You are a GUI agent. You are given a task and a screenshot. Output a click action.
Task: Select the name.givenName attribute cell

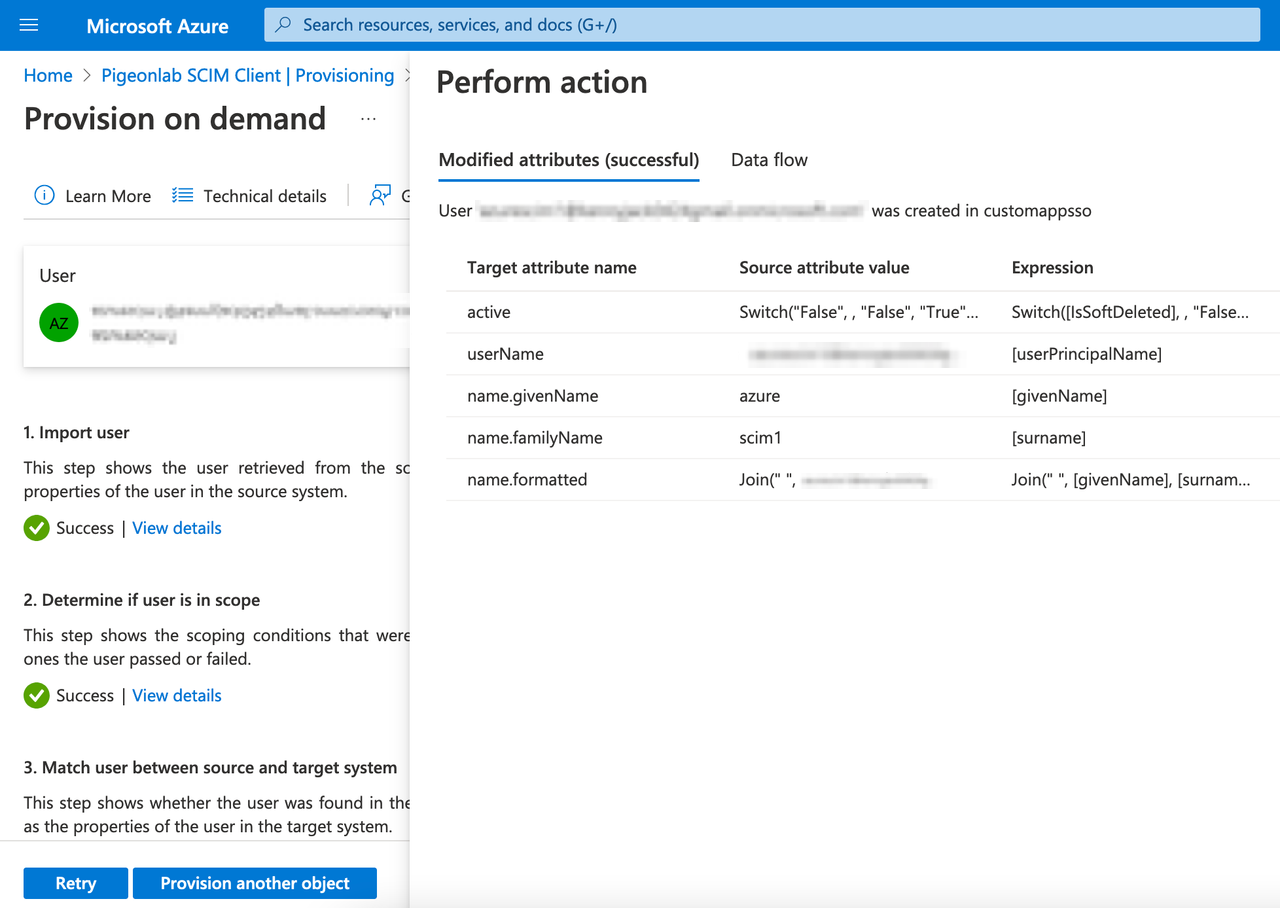click(x=533, y=396)
